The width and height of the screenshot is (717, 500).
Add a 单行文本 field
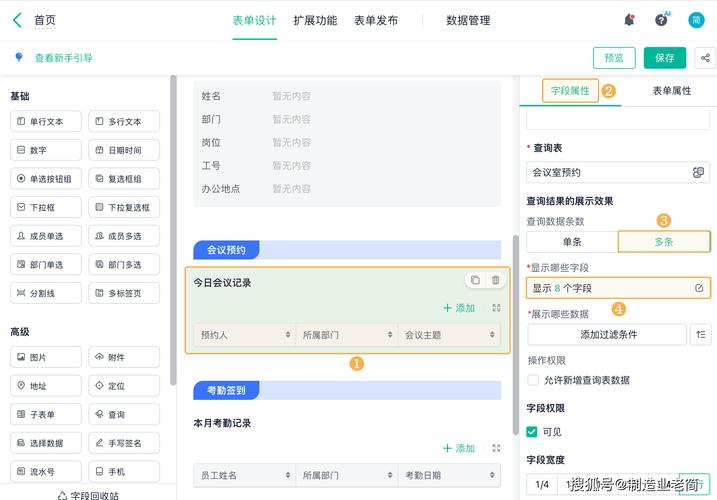[46, 122]
